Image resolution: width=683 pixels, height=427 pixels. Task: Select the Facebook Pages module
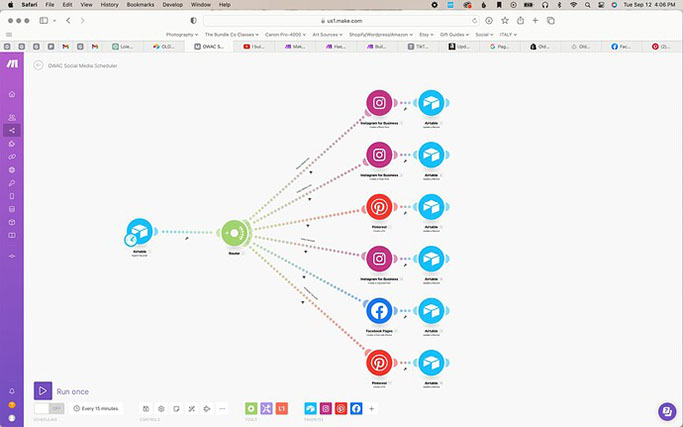pyautogui.click(x=379, y=311)
